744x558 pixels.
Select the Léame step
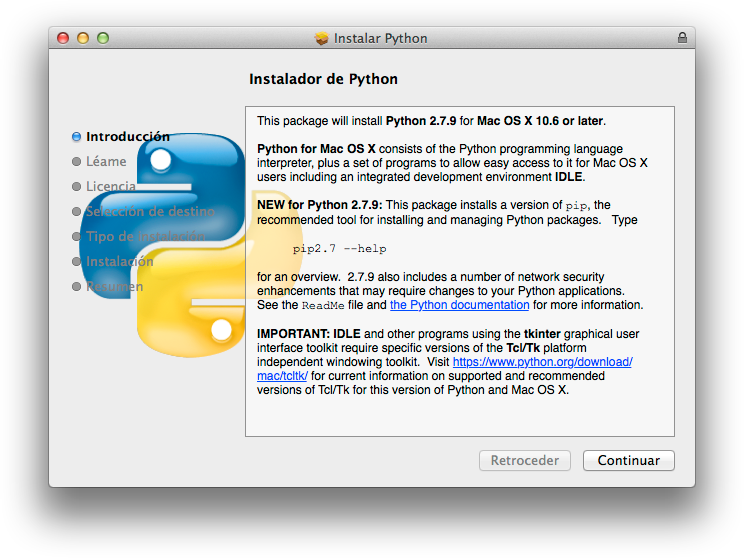click(x=106, y=161)
